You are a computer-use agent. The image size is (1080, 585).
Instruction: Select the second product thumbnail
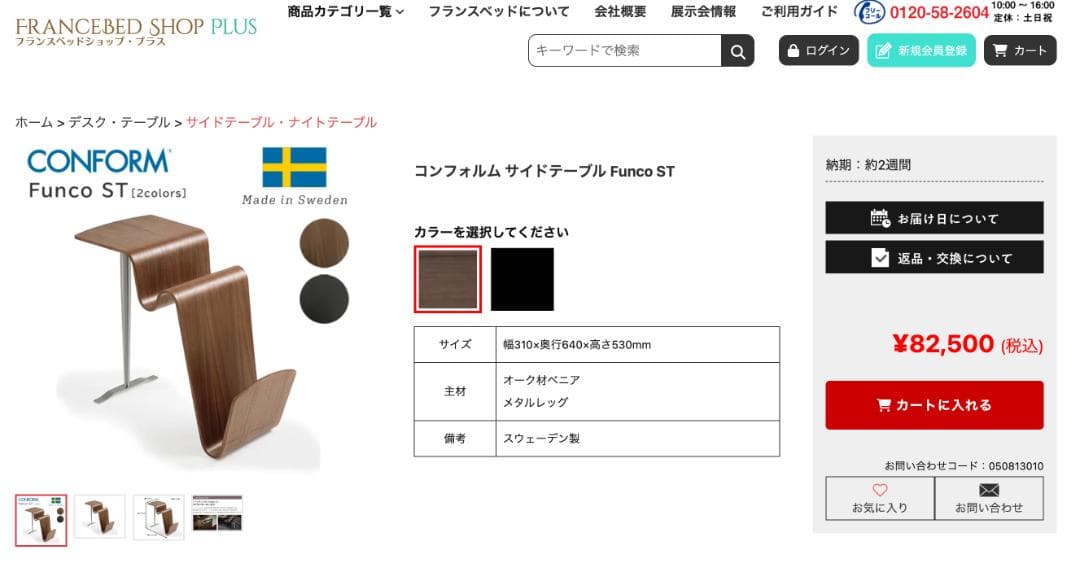(100, 517)
